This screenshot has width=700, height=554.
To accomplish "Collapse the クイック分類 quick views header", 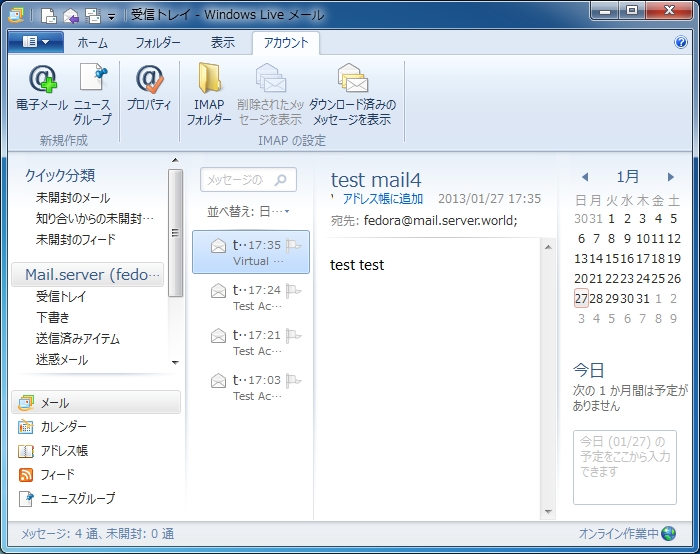I will [60, 175].
